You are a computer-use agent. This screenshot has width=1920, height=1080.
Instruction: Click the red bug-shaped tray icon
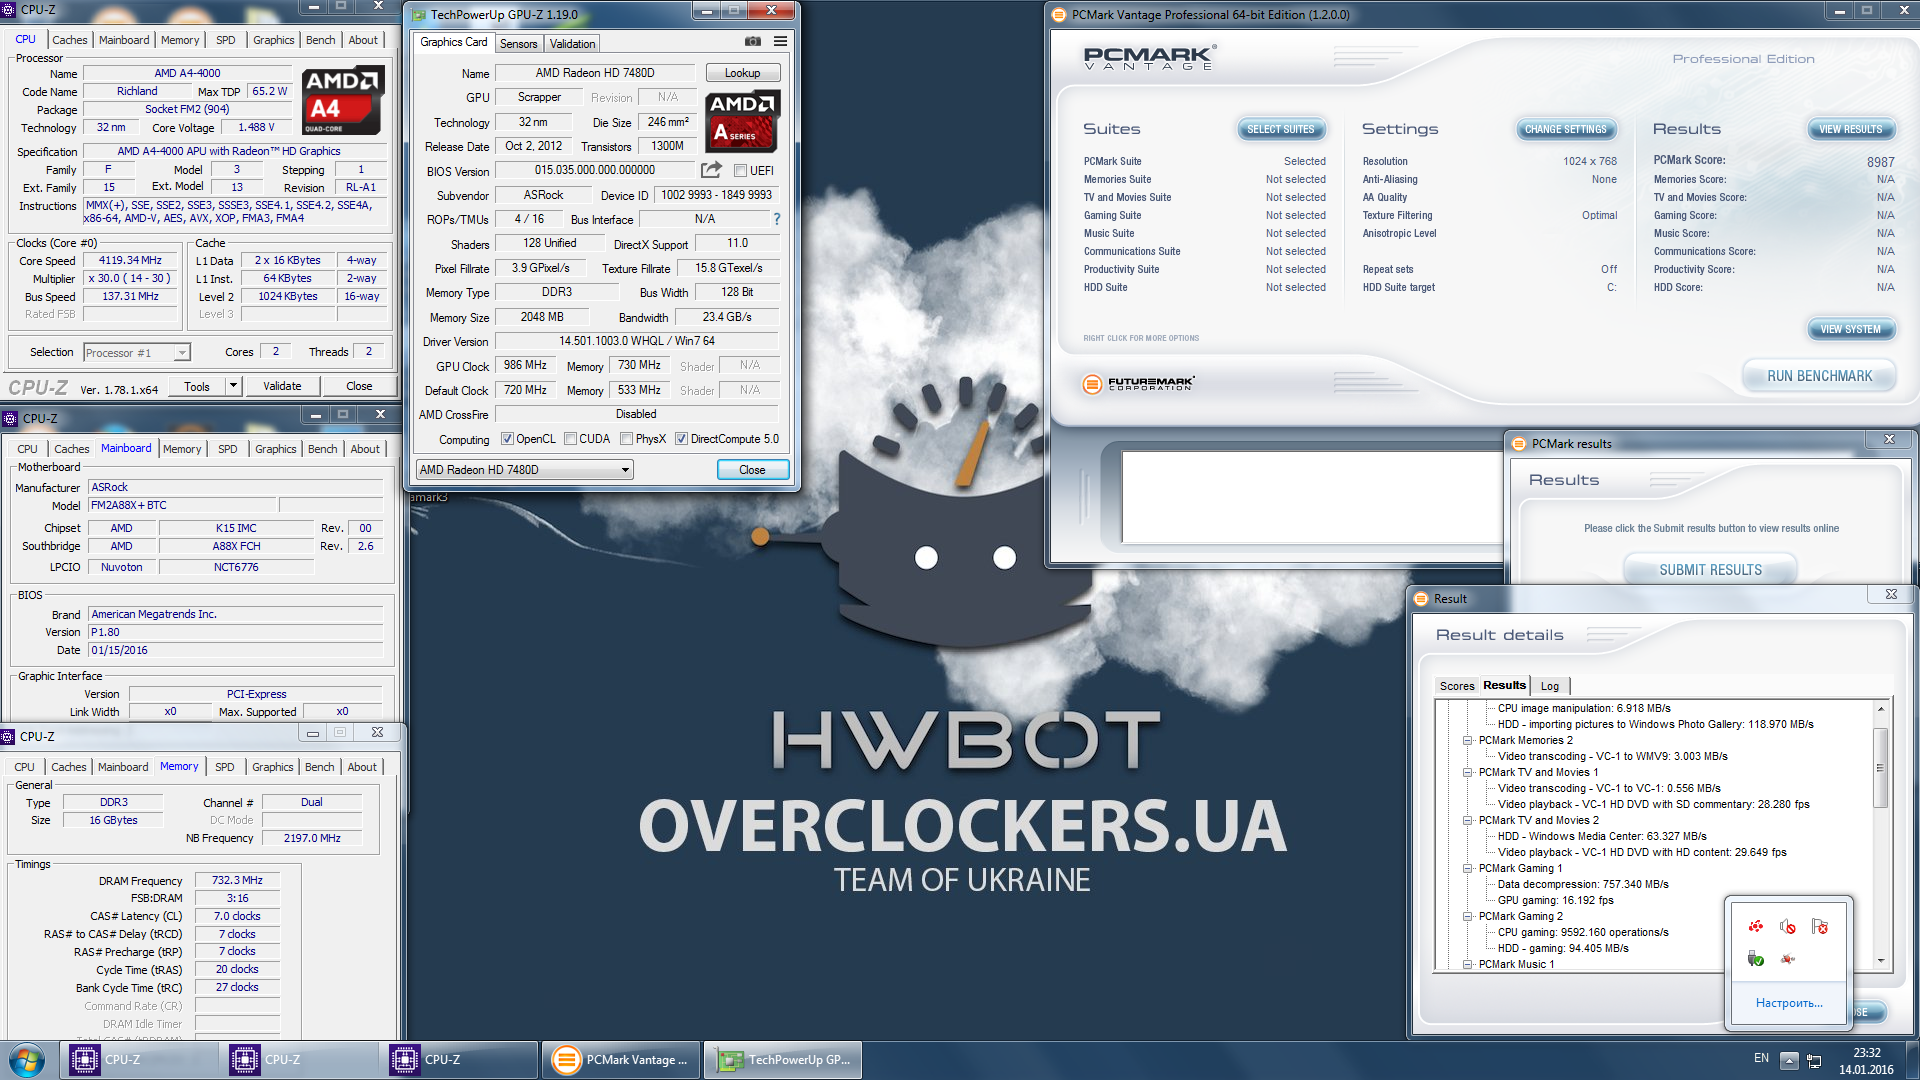tap(1788, 959)
